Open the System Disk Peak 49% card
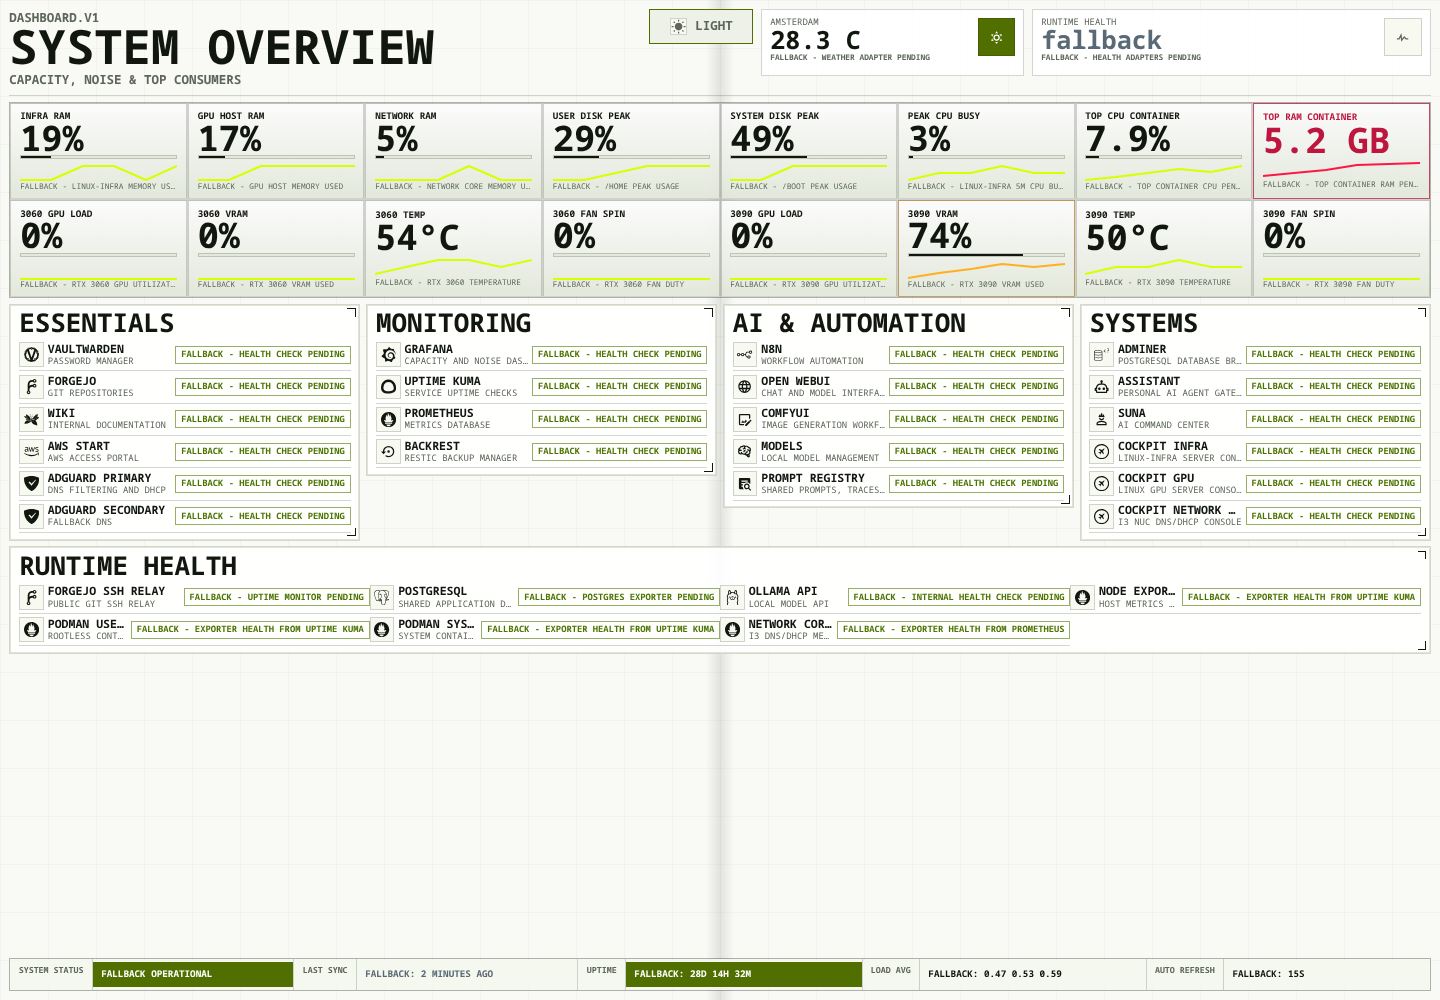 click(808, 151)
